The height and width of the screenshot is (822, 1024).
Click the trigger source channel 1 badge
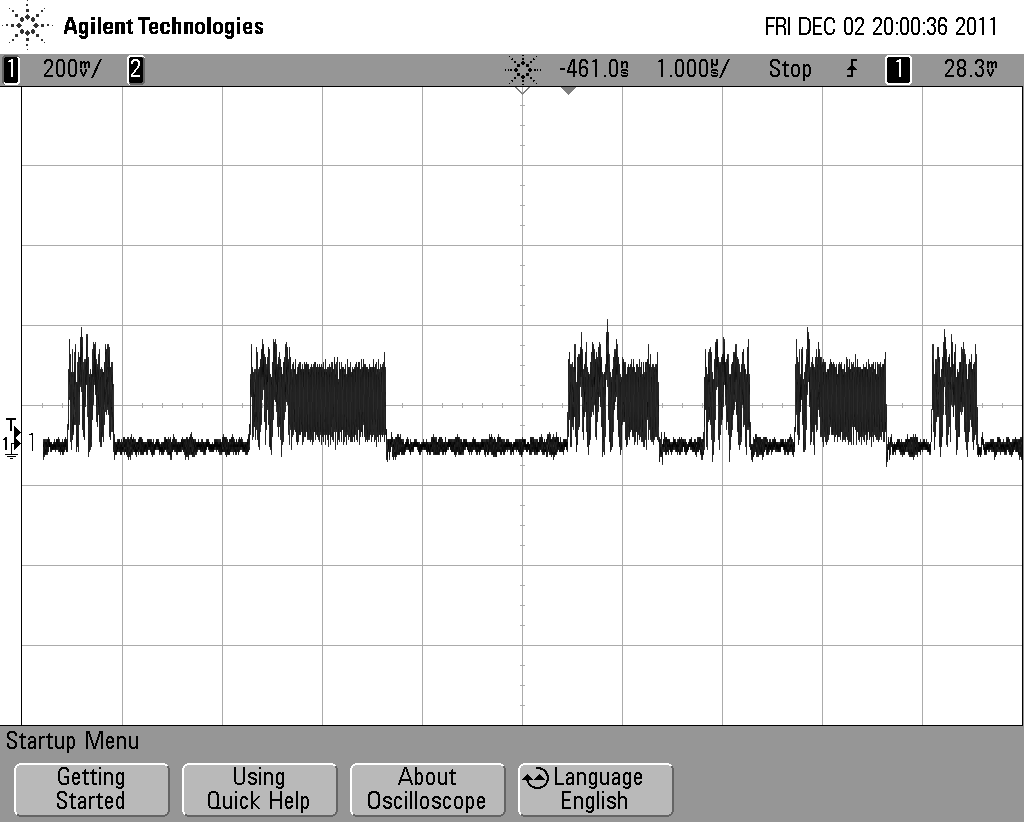898,70
